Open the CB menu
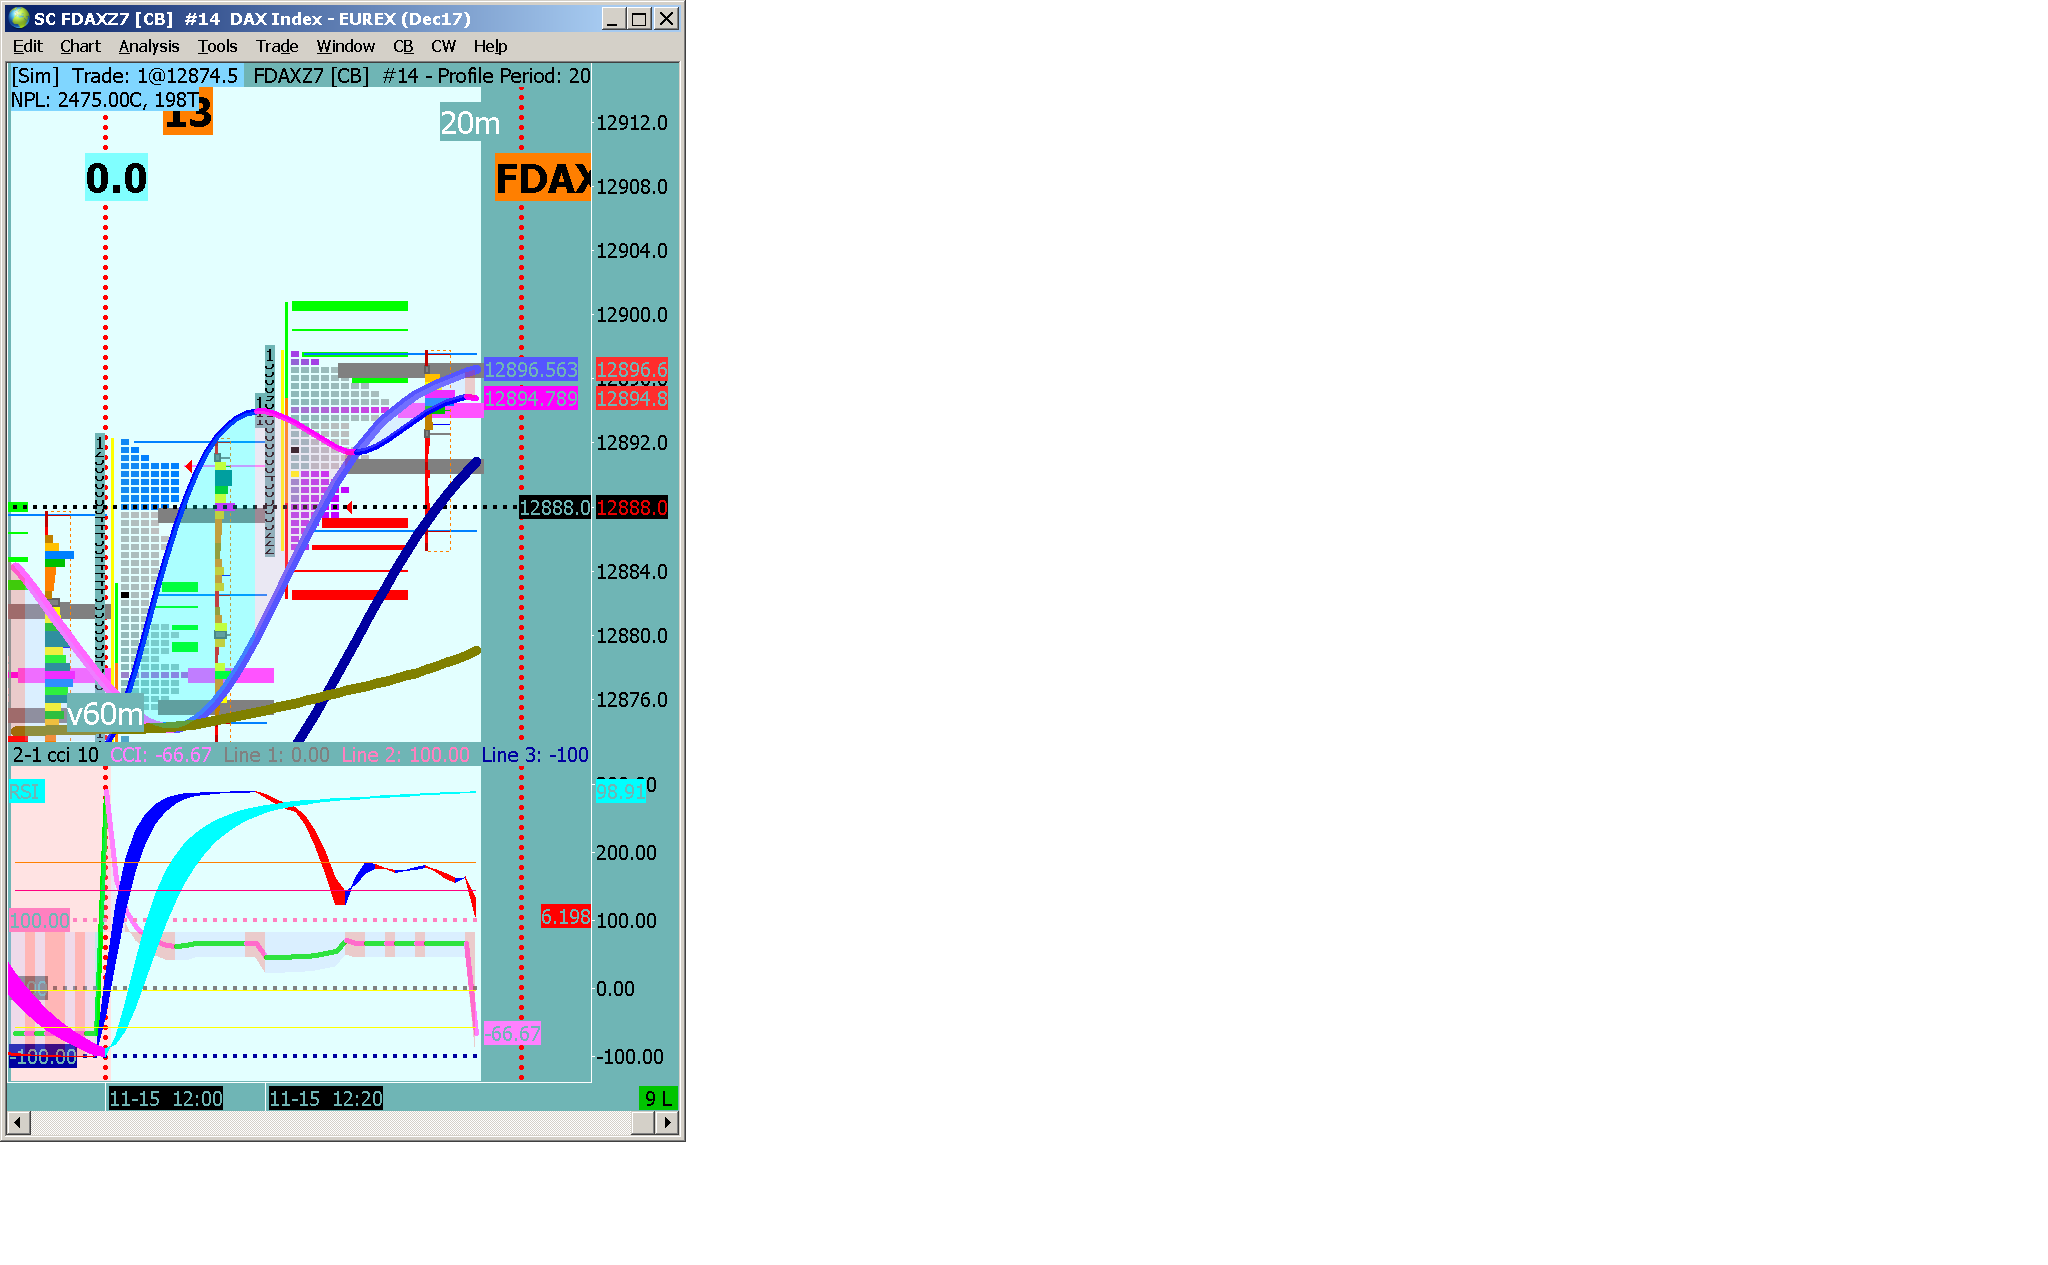The height and width of the screenshot is (1265, 2048). (403, 46)
